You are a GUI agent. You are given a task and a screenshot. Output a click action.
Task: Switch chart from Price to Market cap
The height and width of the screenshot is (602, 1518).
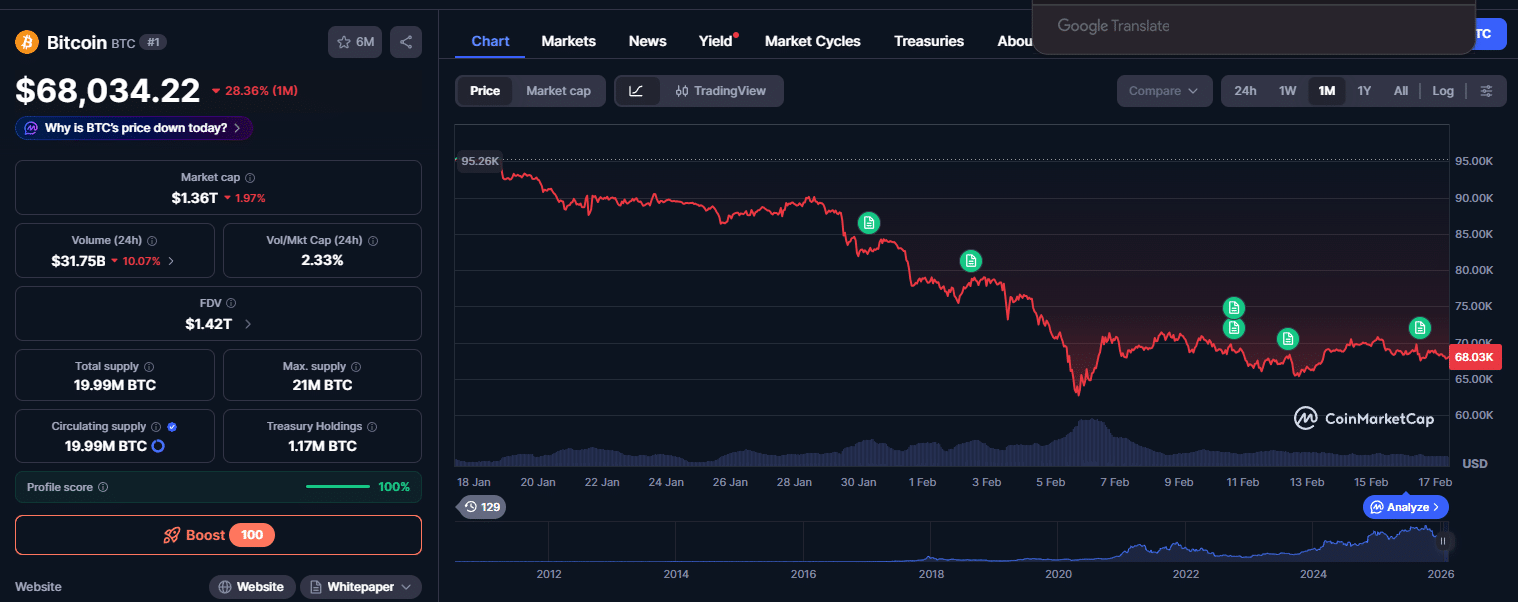click(x=558, y=90)
